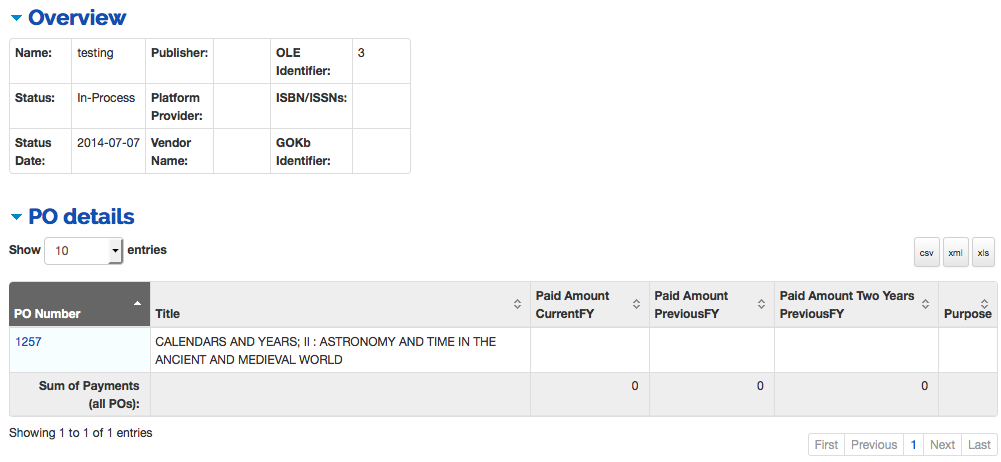Image resolution: width=1001 pixels, height=462 pixels.
Task: Sort by Title column sort icon
Action: pyautogui.click(x=518, y=304)
